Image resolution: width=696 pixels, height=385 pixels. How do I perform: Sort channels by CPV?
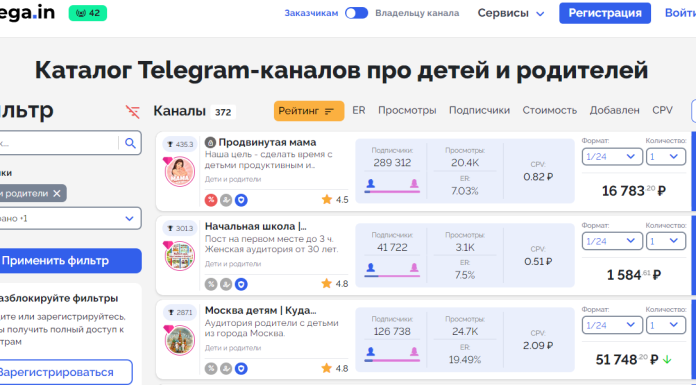[x=662, y=110]
